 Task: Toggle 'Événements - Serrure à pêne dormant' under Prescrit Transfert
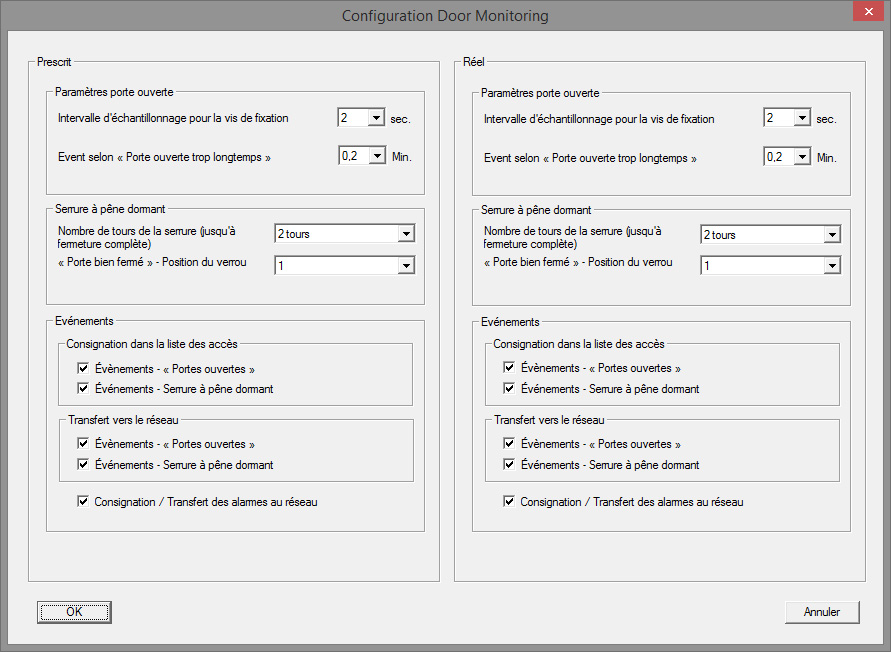(x=83, y=464)
